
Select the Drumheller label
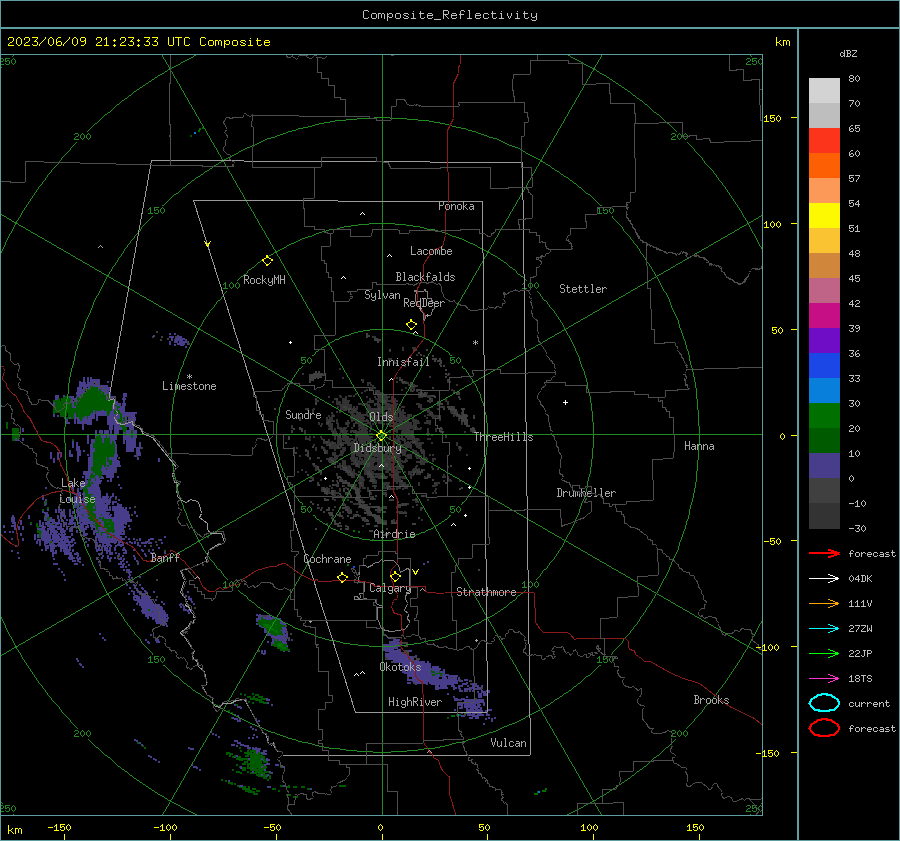click(586, 493)
